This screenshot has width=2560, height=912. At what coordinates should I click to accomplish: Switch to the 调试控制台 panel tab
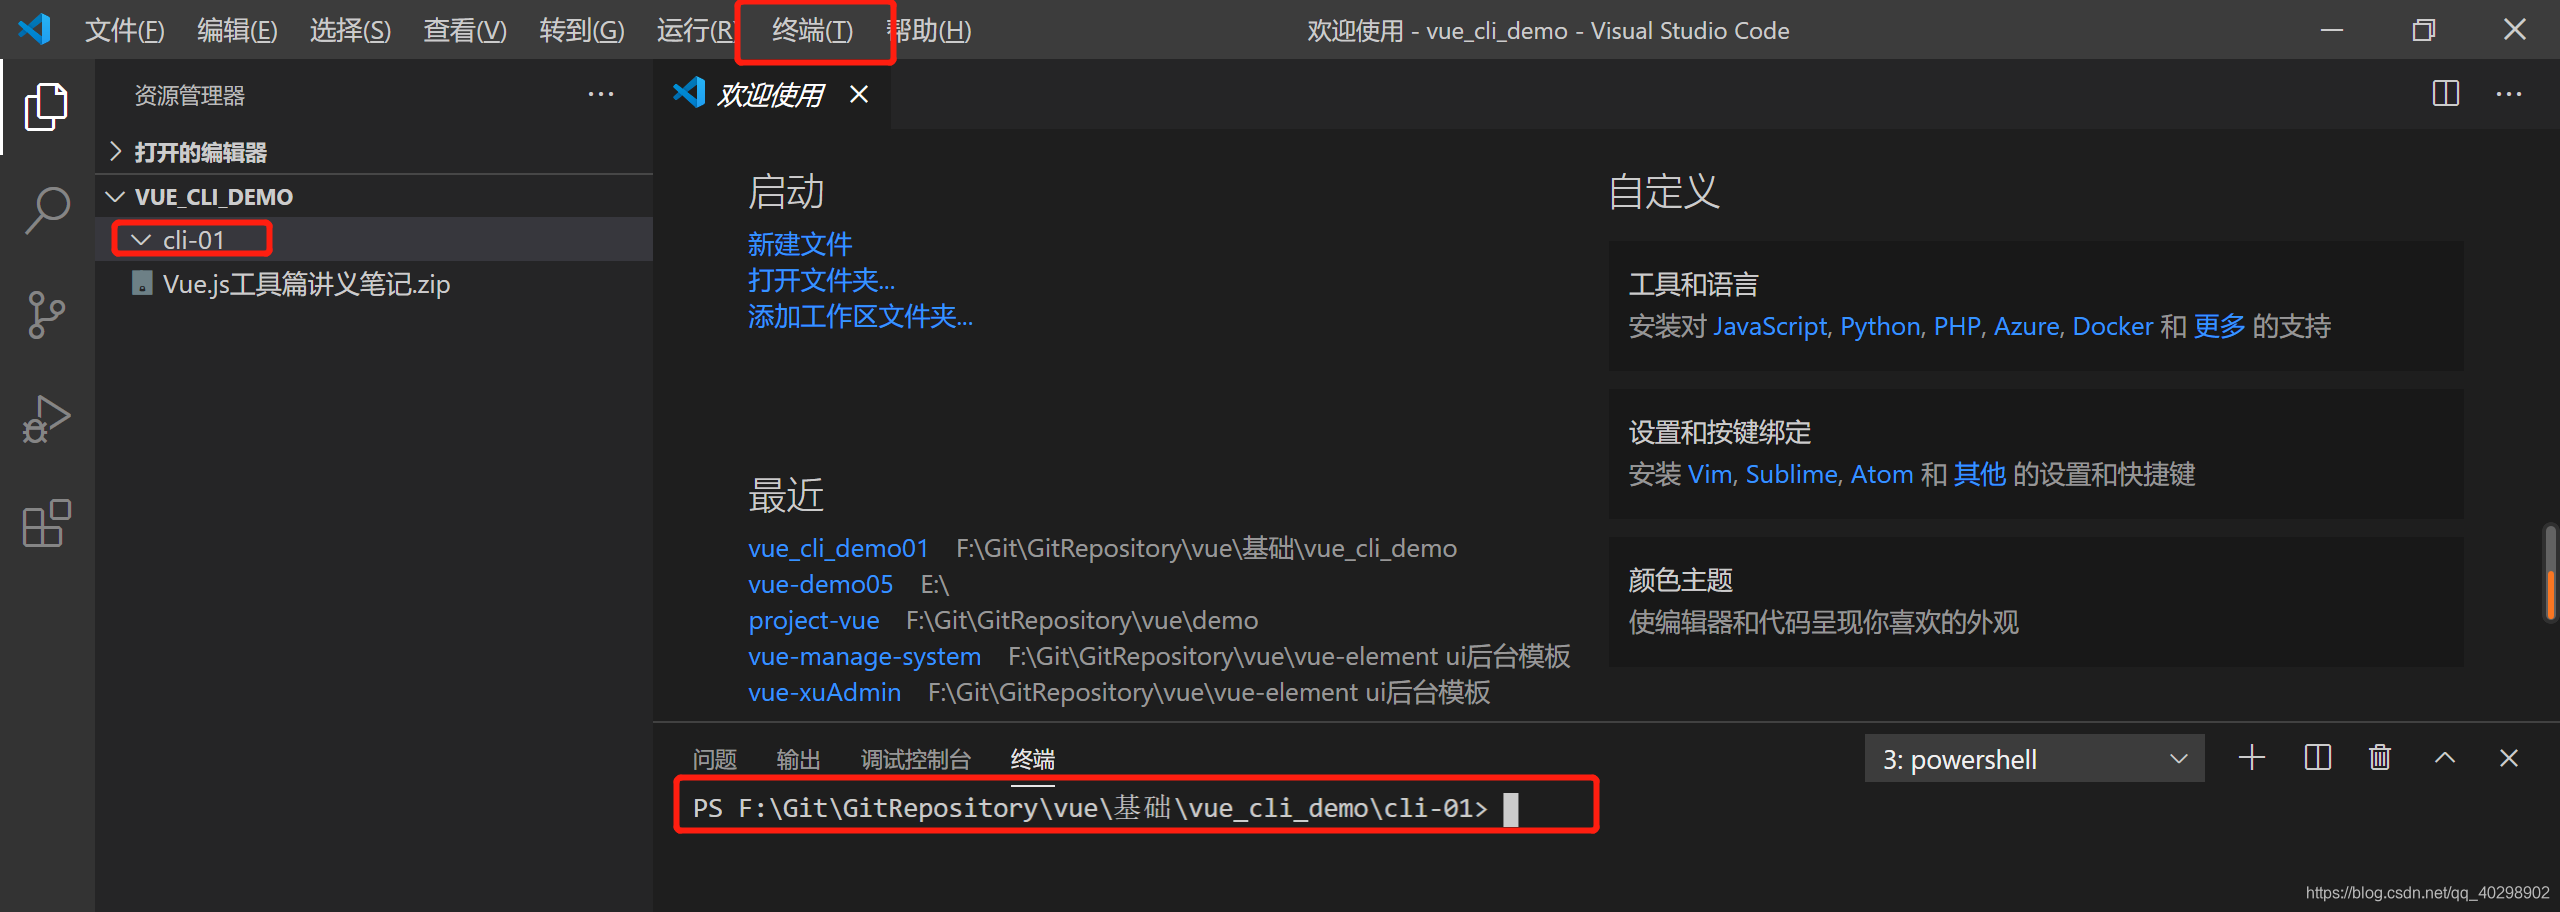point(916,760)
